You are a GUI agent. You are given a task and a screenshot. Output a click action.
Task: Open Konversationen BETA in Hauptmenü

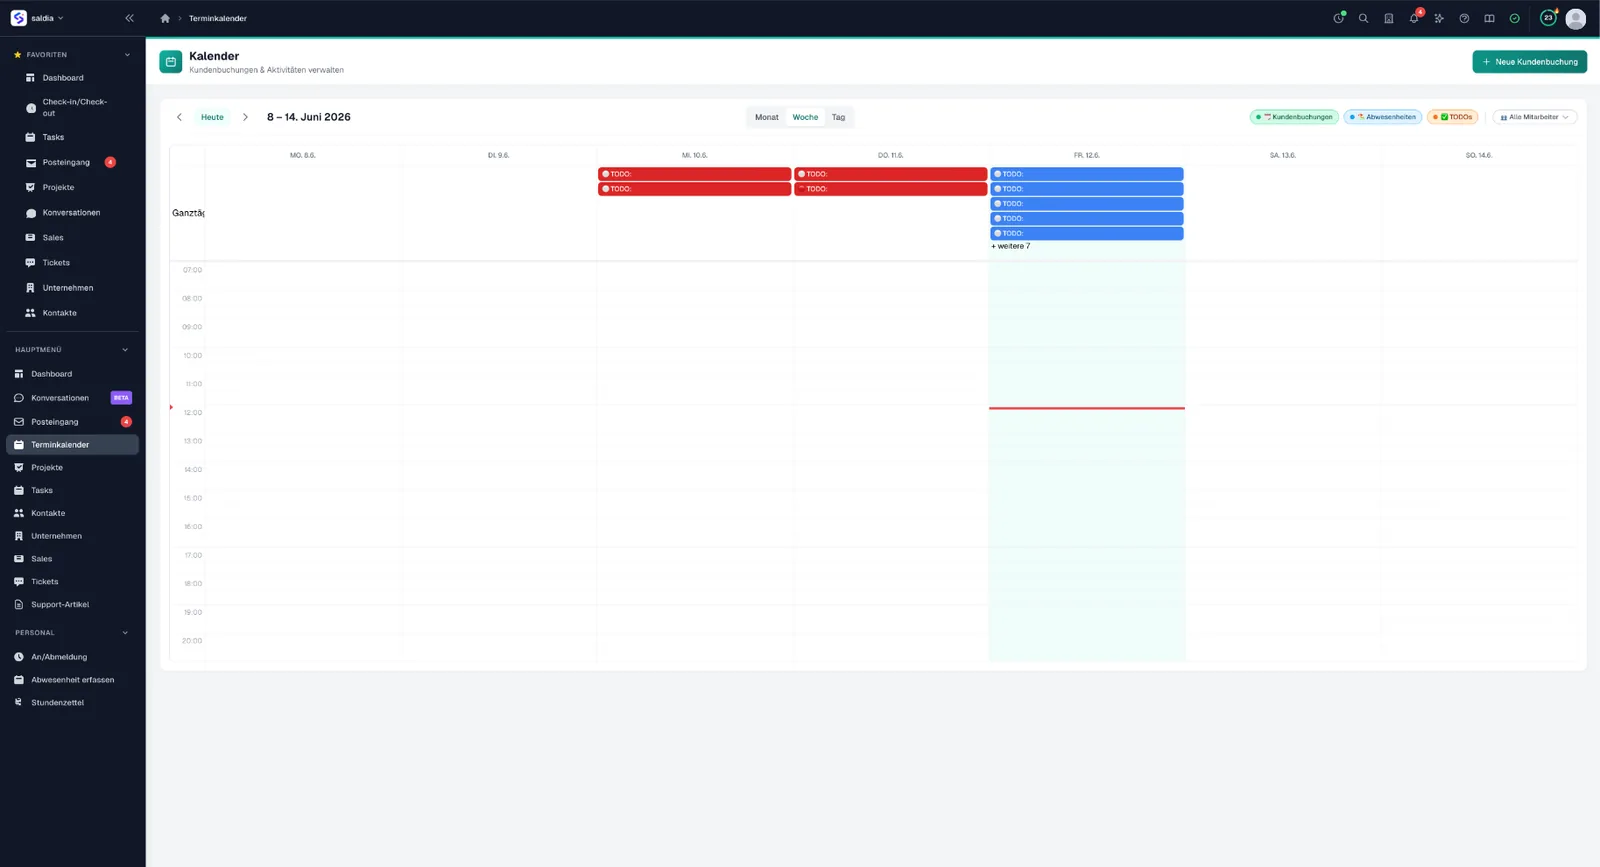pos(72,398)
